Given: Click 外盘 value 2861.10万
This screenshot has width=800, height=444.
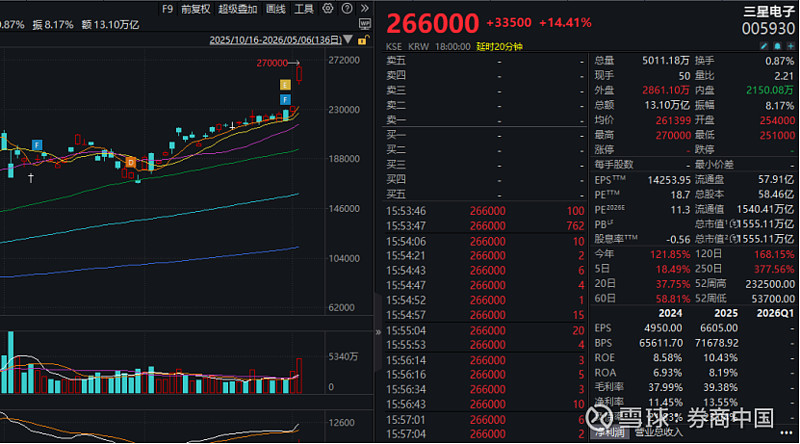Looking at the screenshot, I should pyautogui.click(x=665, y=90).
